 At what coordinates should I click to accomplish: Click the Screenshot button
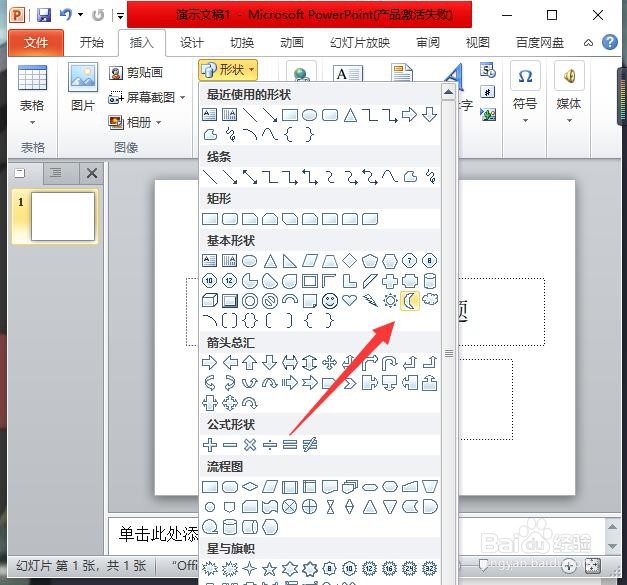pyautogui.click(x=142, y=97)
